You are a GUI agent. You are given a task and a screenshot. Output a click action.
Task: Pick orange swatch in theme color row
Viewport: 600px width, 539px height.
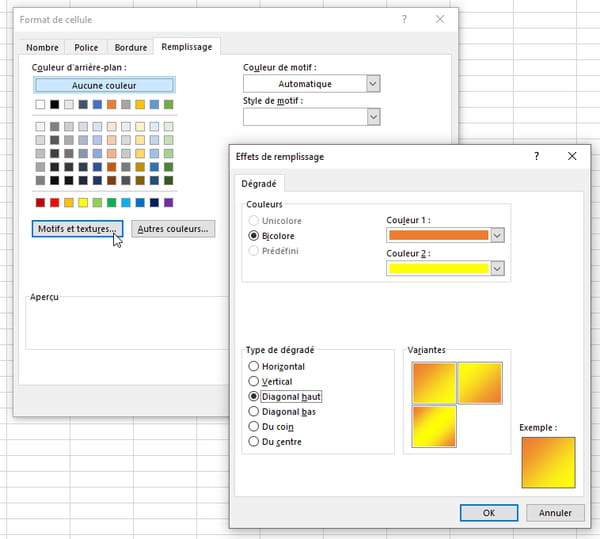111,104
